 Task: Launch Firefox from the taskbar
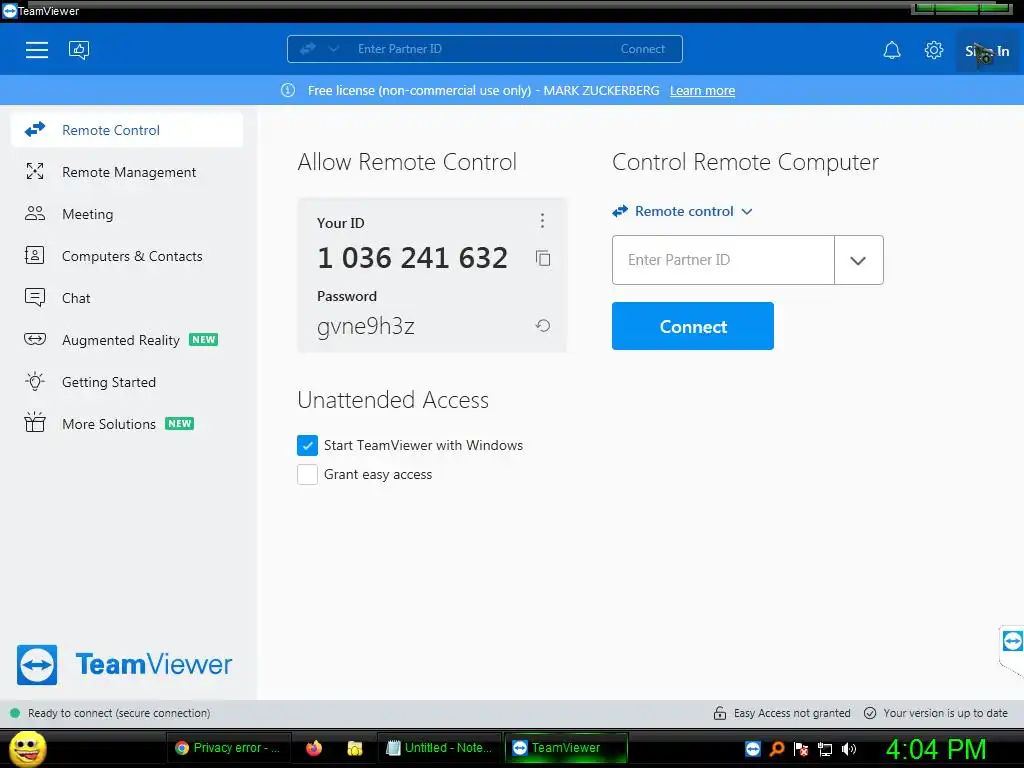(314, 748)
